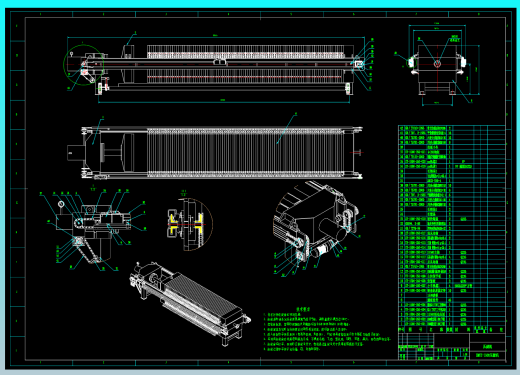Screen dimensions: 520x375
Task: Select the technical requirements notes block
Action: tap(327, 329)
